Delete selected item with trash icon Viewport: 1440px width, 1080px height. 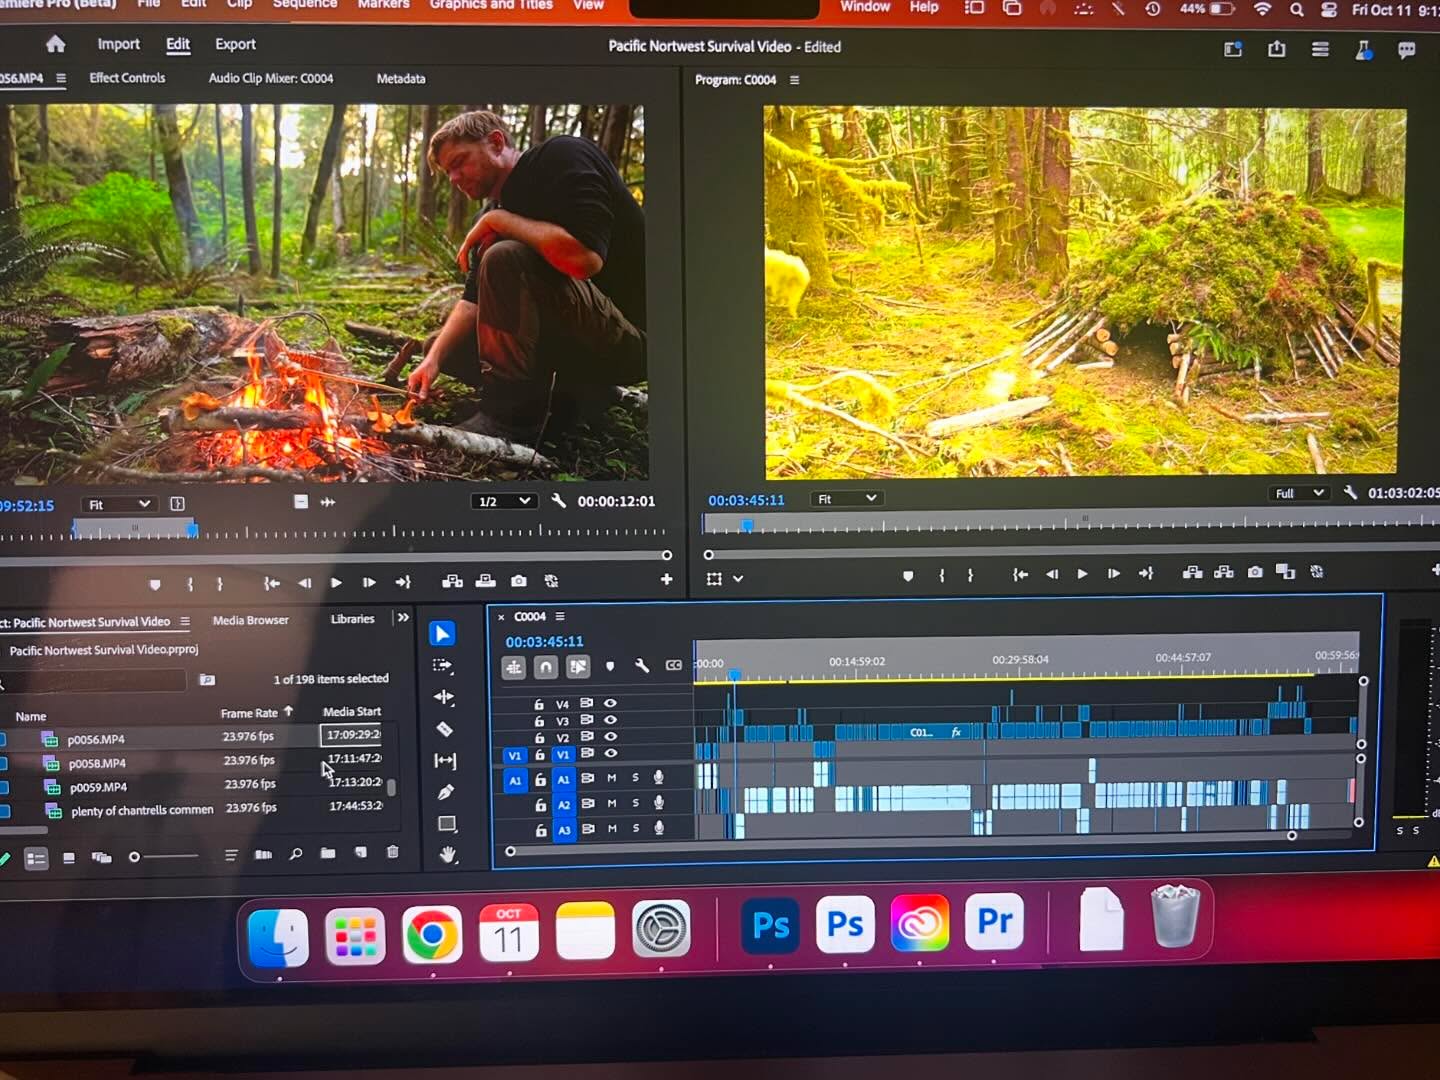pyautogui.click(x=392, y=852)
